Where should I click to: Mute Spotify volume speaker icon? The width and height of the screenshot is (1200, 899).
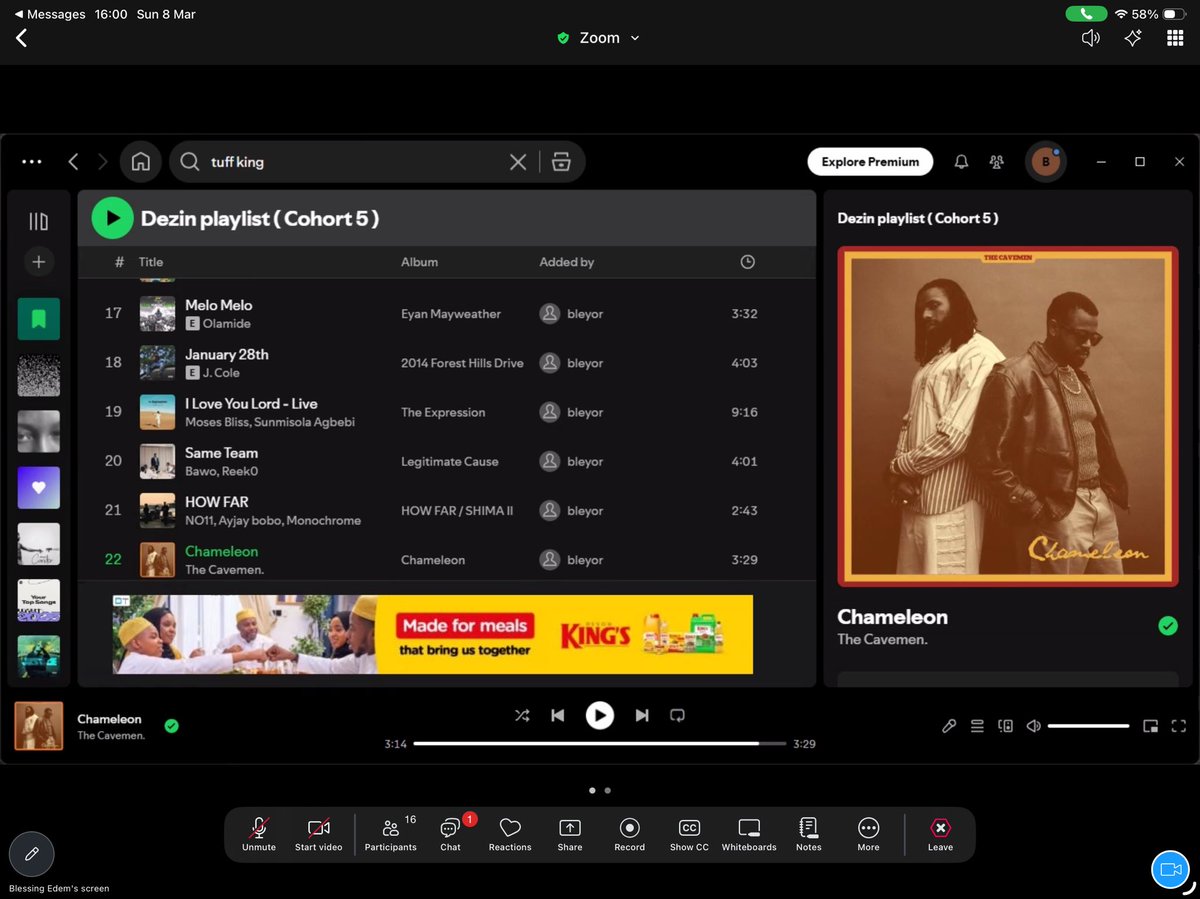click(1034, 726)
